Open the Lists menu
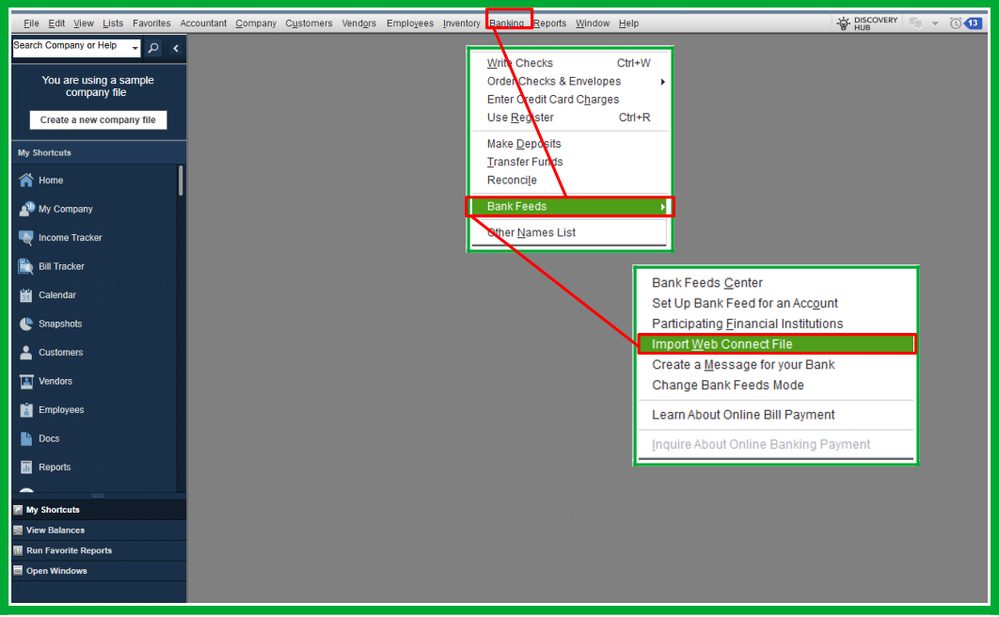Screen dimensions: 999x617 113,24
